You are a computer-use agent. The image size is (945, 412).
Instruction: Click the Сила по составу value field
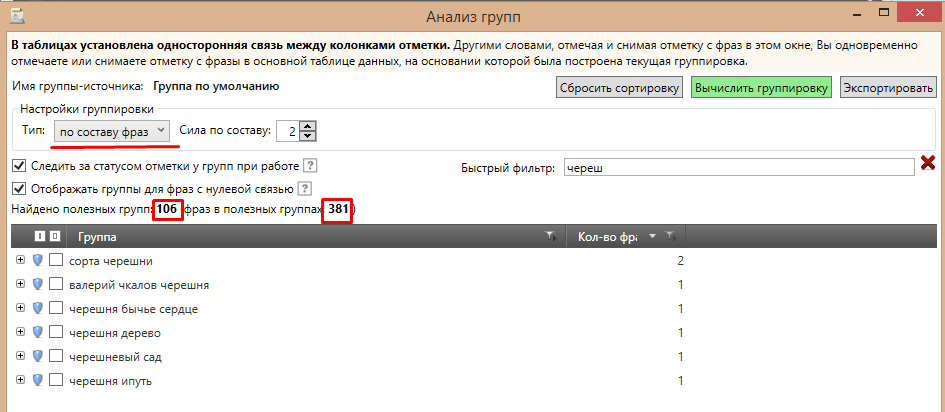288,131
